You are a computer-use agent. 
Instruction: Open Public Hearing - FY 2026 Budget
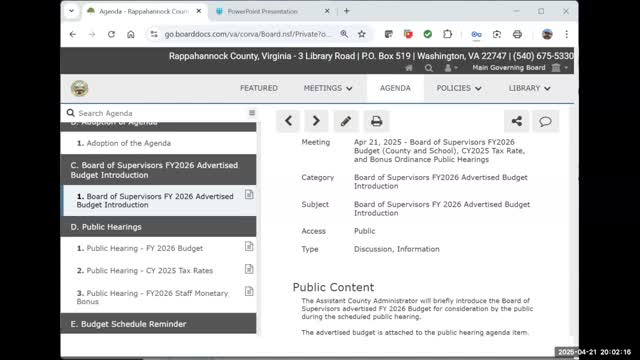[x=140, y=248]
